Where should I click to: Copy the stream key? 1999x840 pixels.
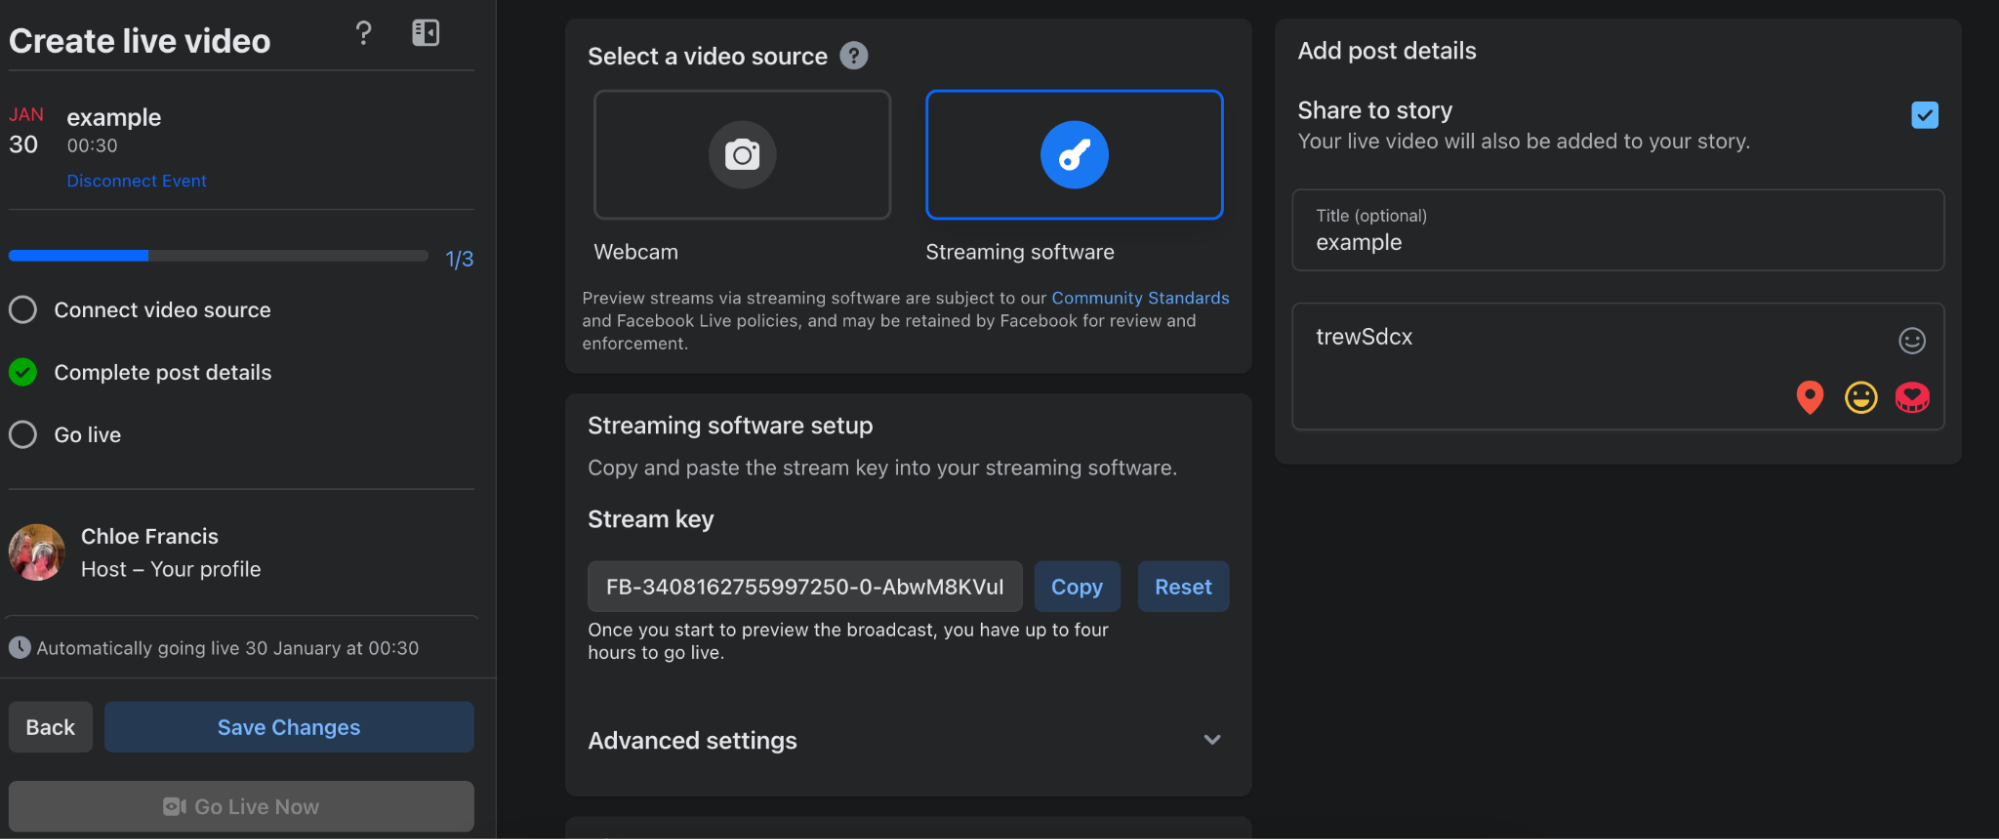click(1076, 587)
